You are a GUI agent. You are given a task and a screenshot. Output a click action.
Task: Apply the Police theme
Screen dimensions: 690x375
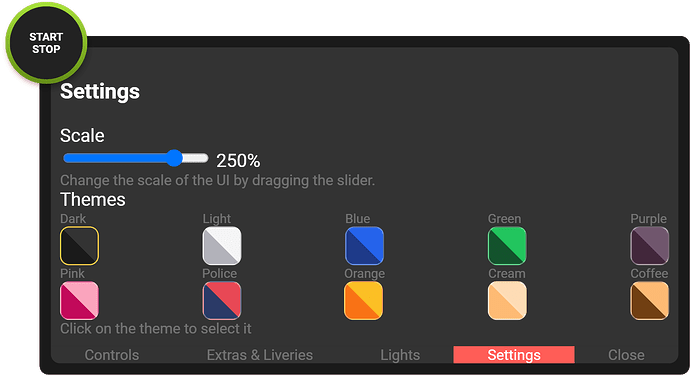tap(222, 301)
